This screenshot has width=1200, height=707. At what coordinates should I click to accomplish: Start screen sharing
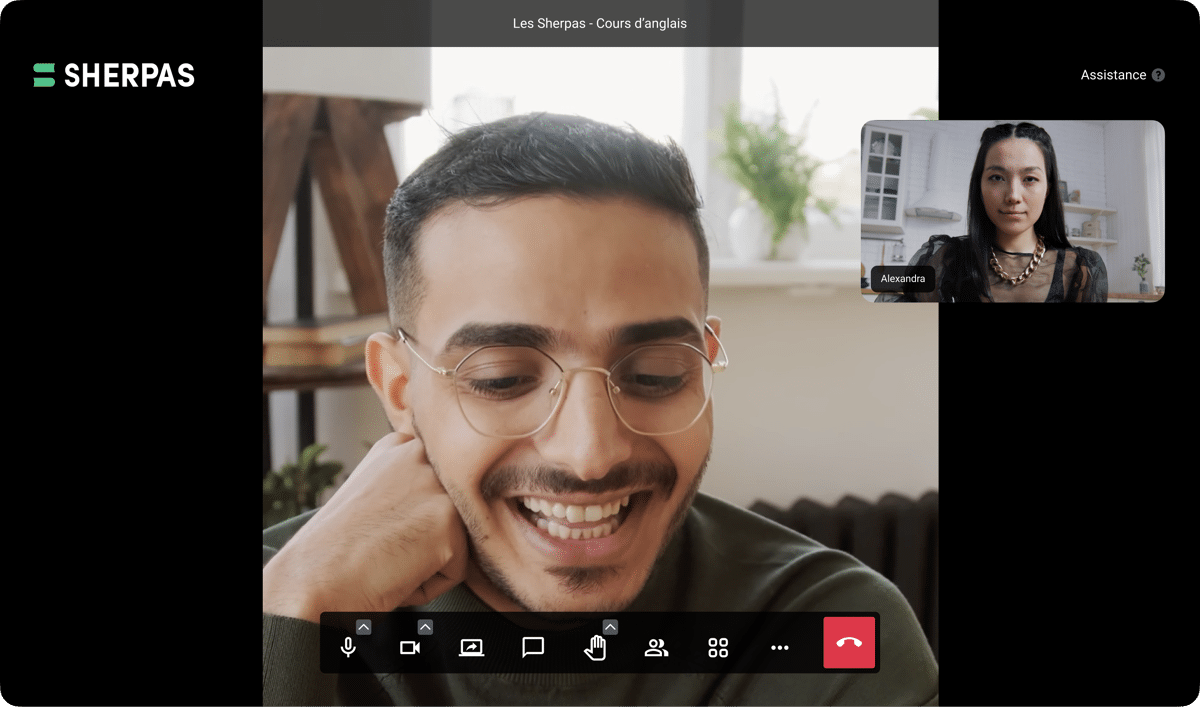tap(471, 648)
